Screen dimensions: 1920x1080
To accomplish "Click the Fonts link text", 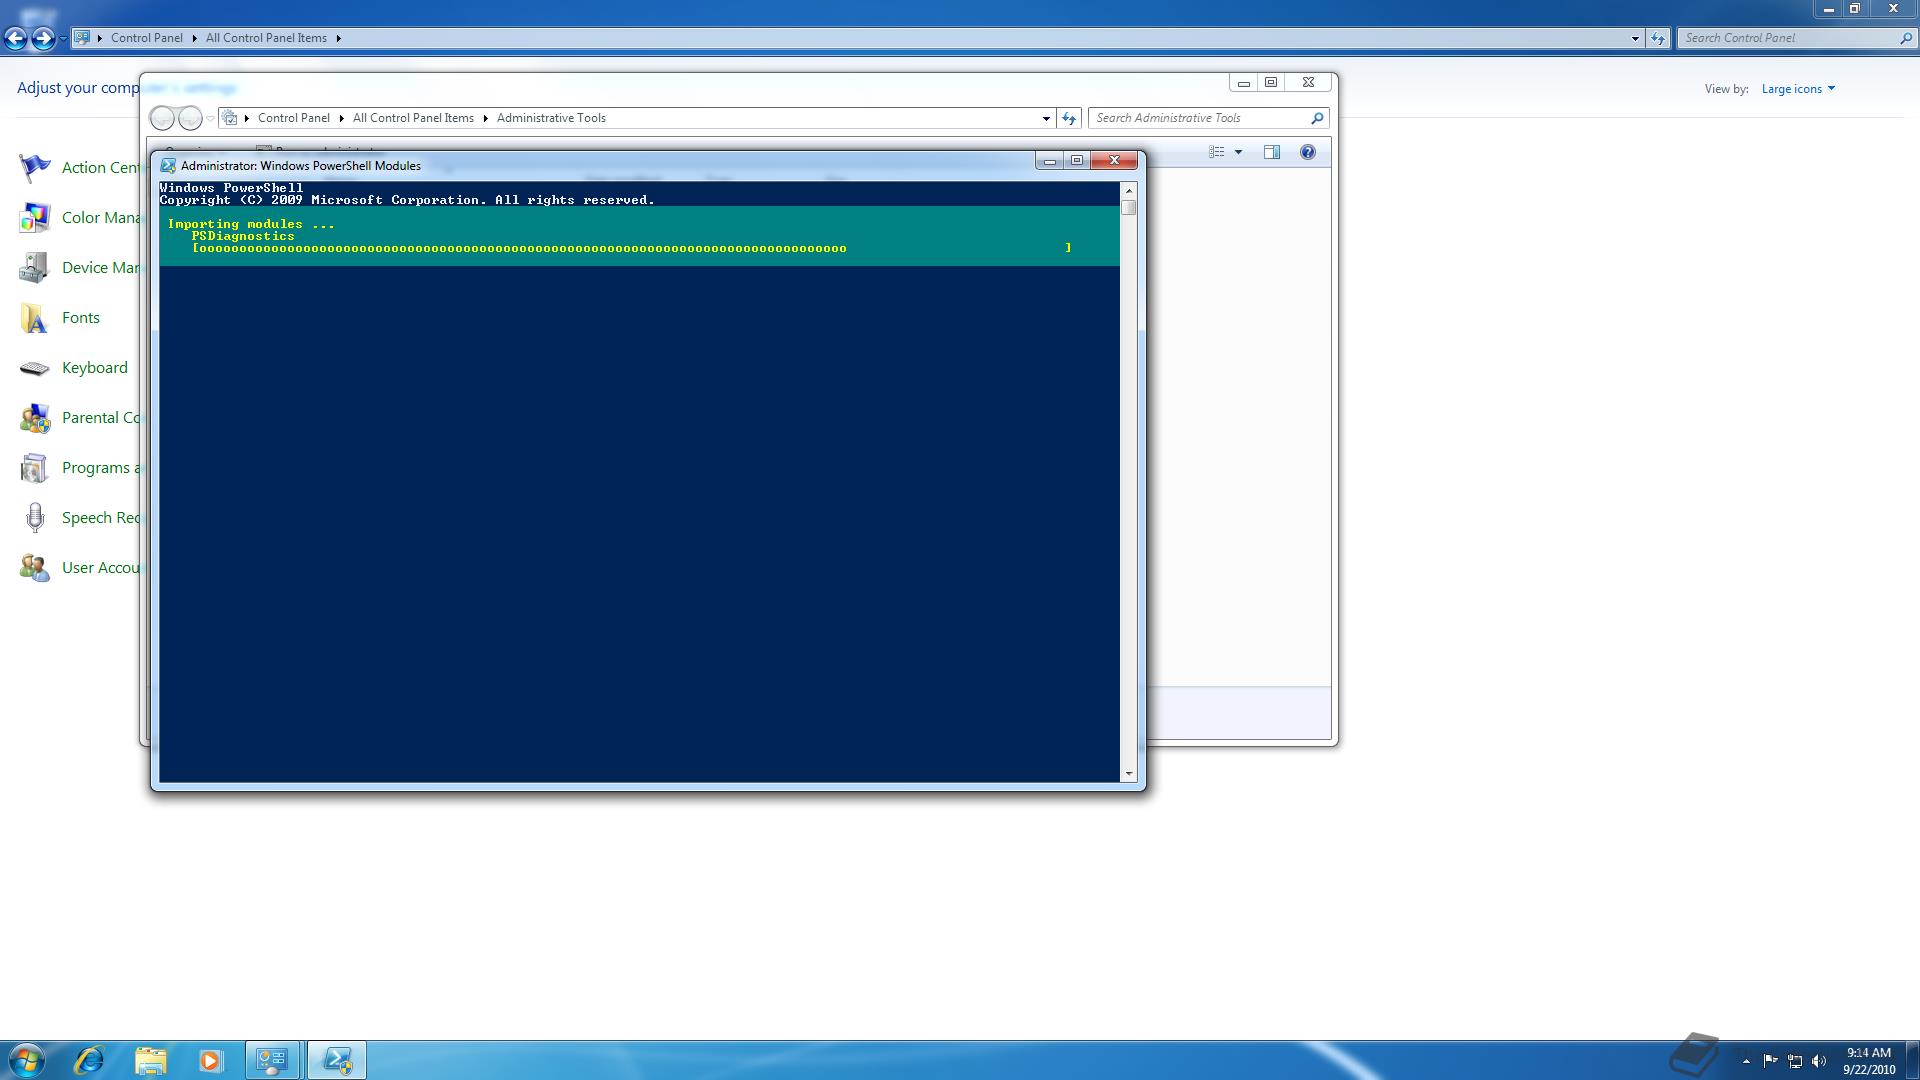I will 81,318.
